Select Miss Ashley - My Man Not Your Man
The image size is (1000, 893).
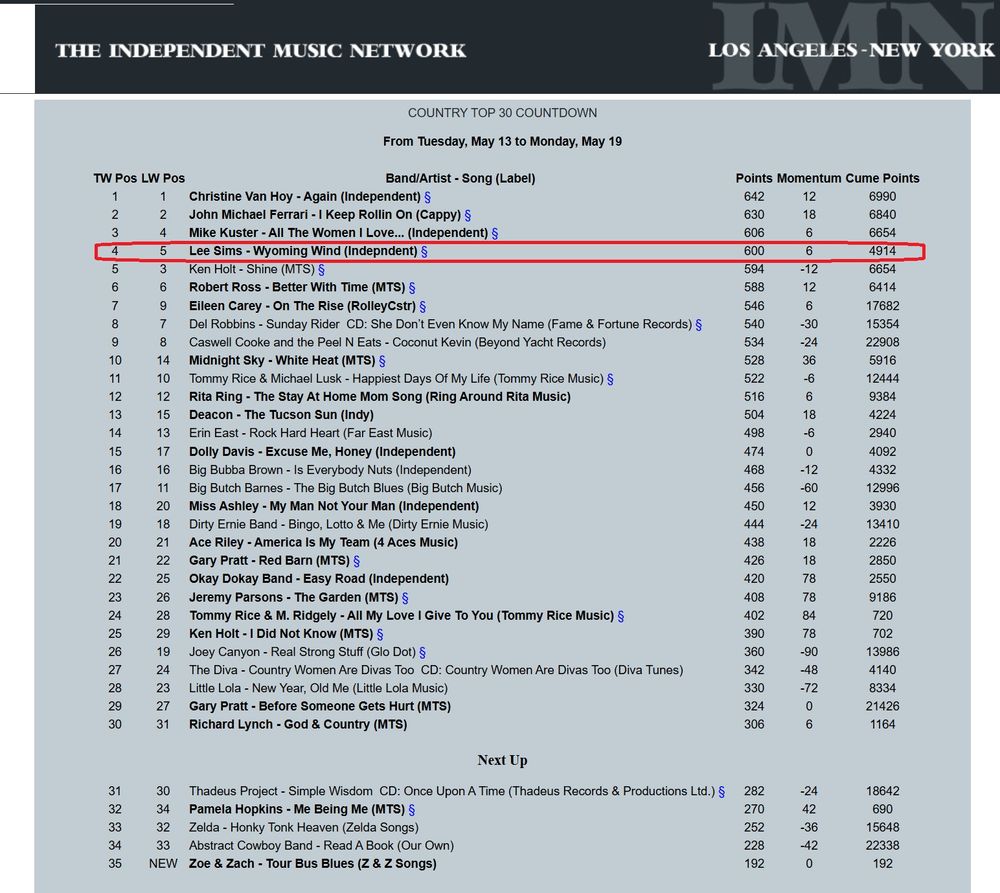coord(334,506)
